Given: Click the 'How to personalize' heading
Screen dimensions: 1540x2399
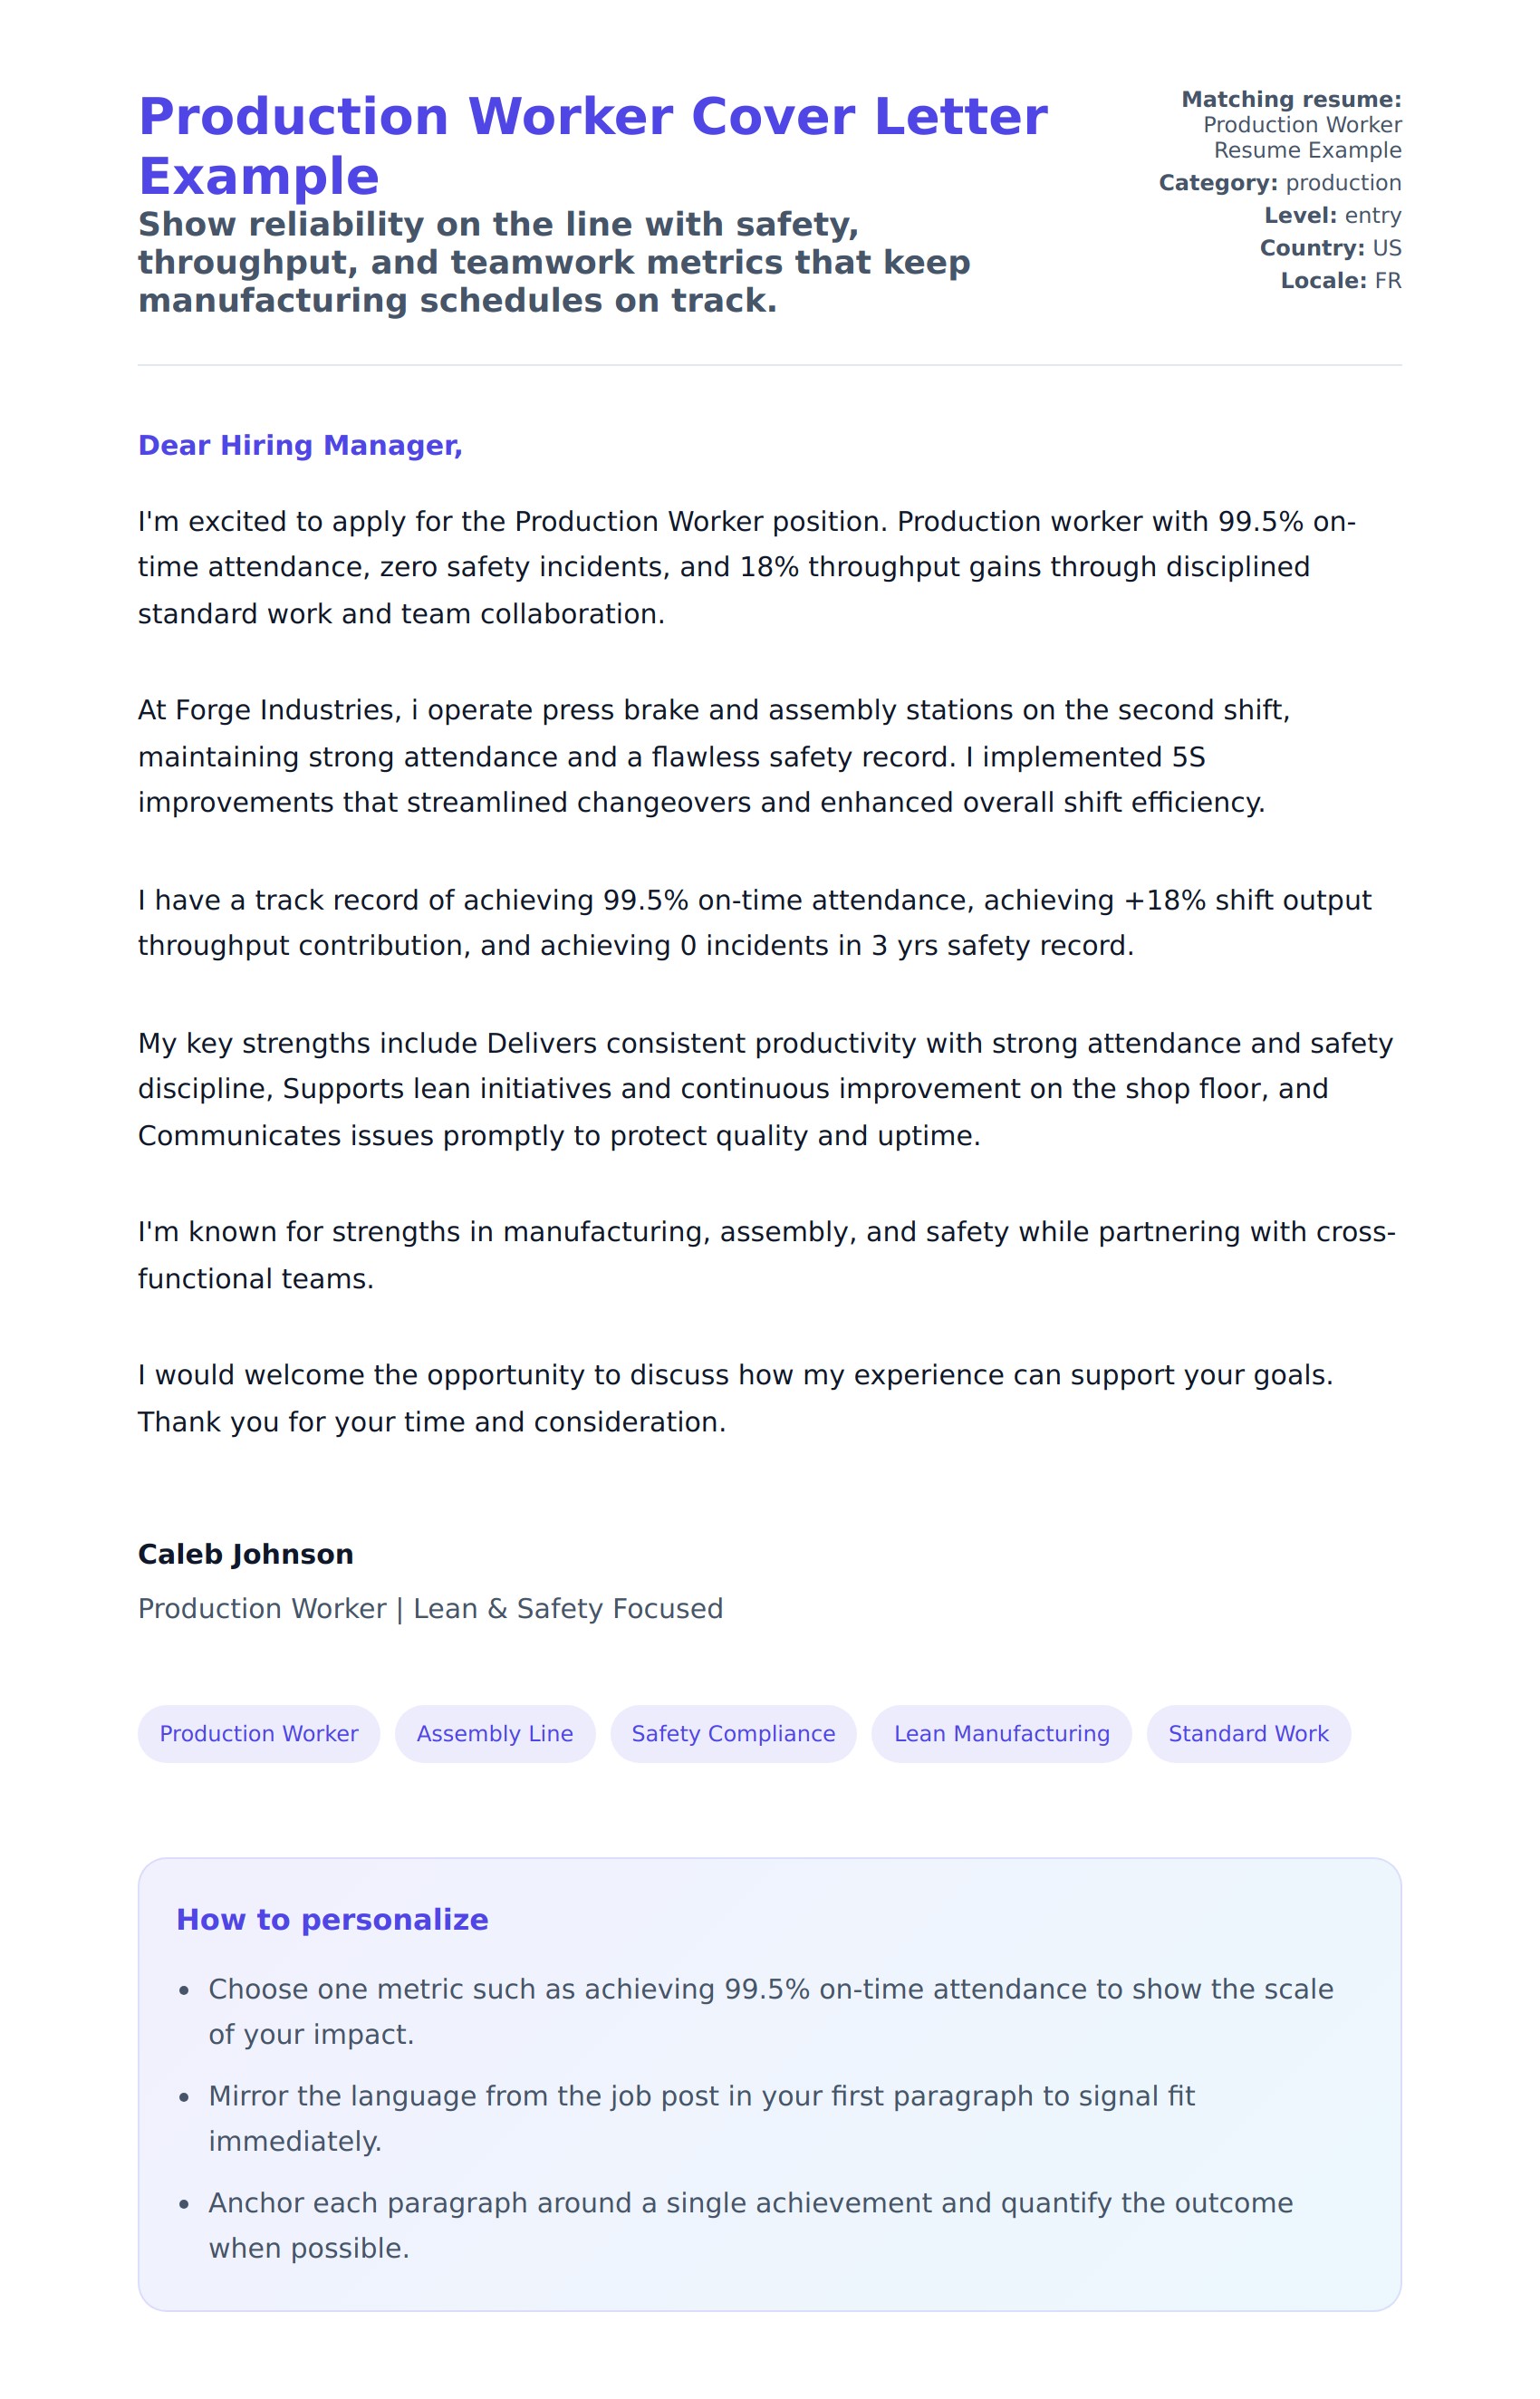Looking at the screenshot, I should [x=332, y=1919].
